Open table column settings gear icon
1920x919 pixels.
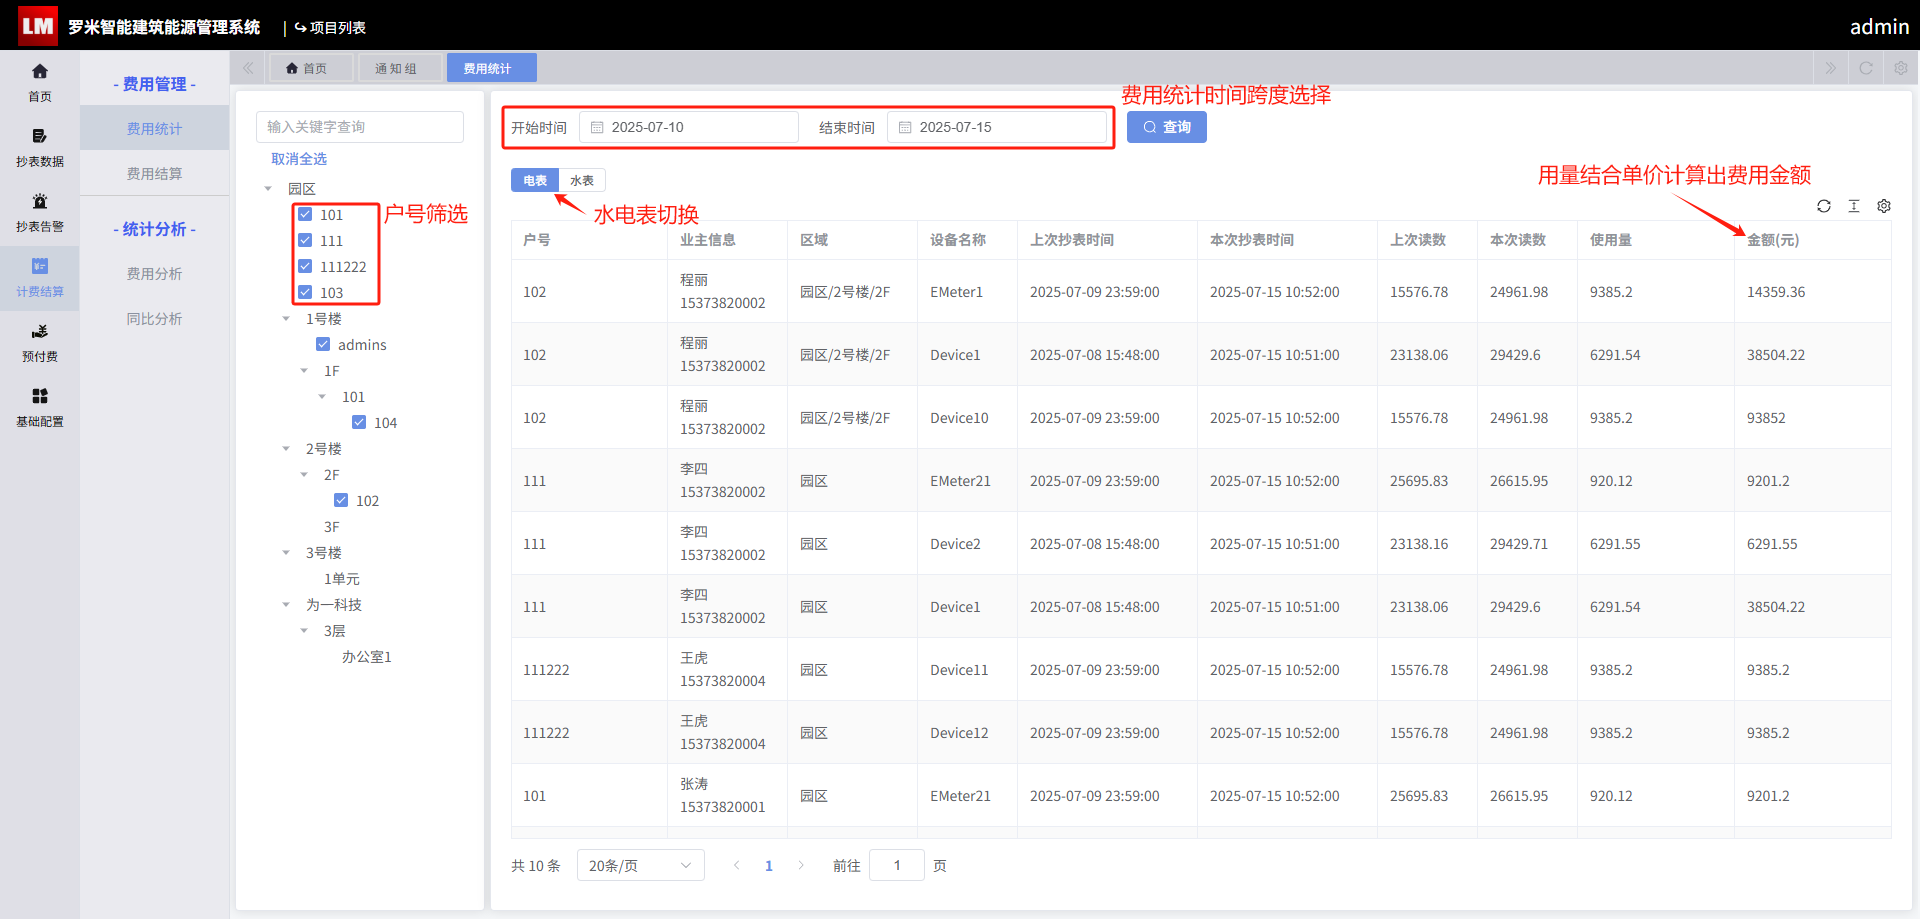coord(1884,206)
